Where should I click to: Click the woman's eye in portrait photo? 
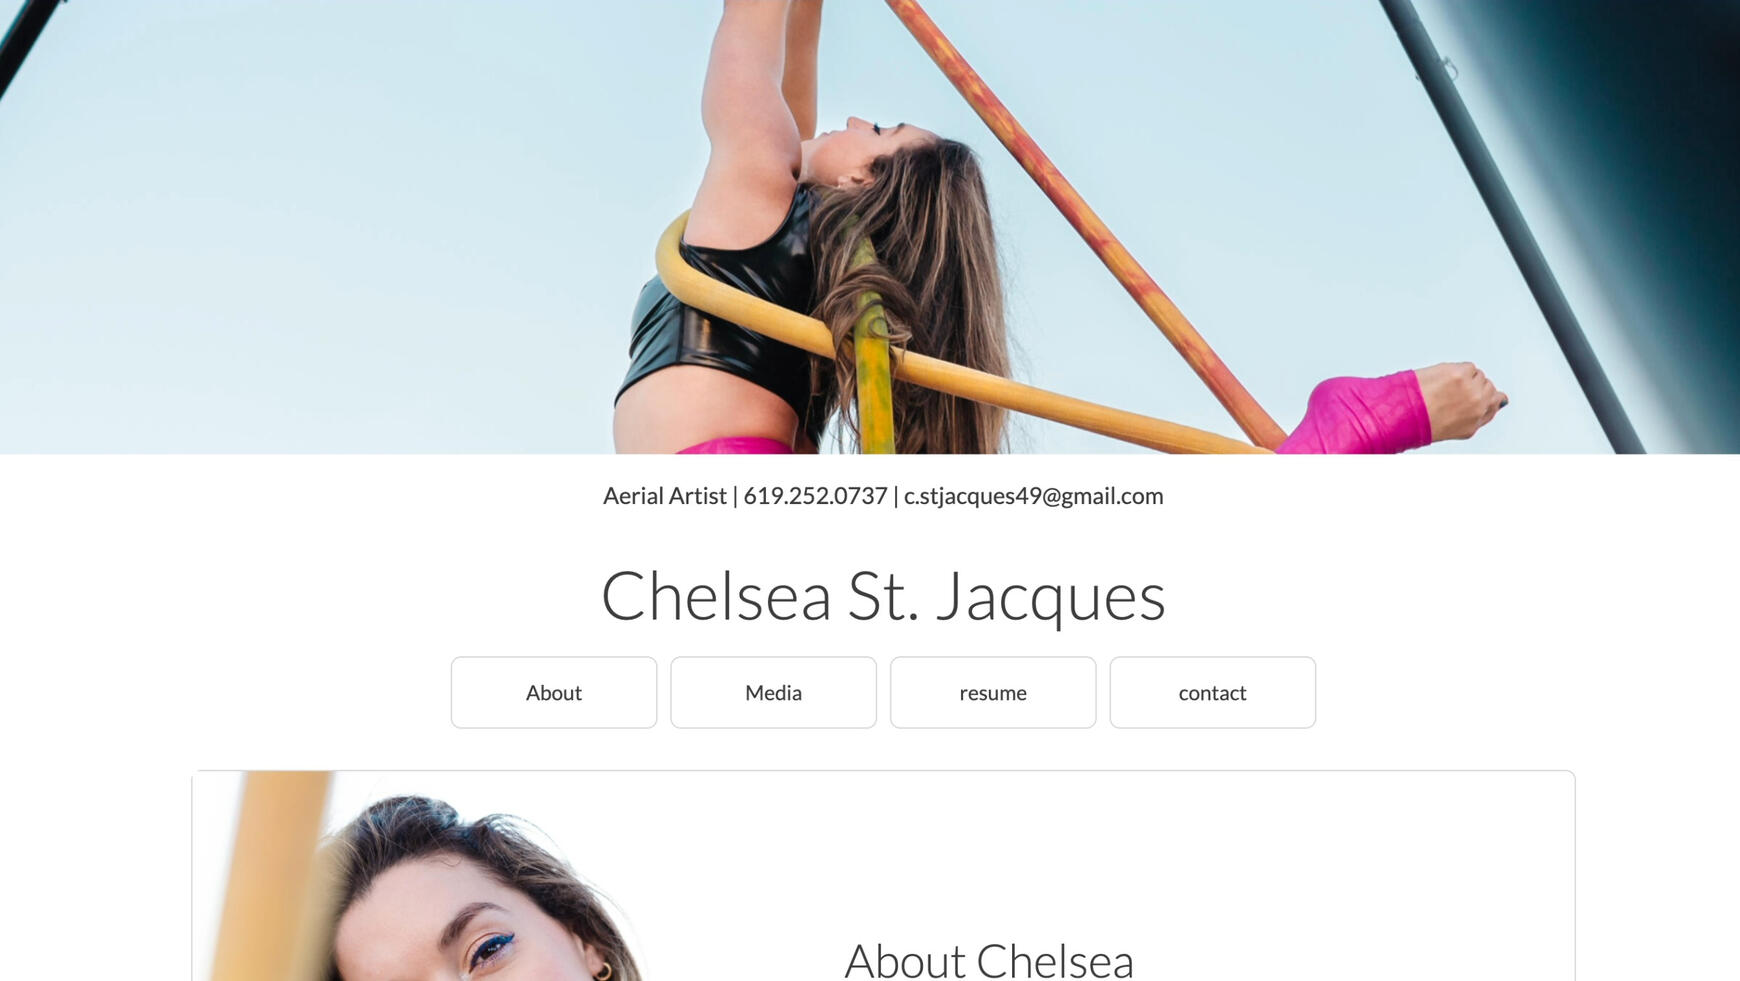[x=492, y=947]
